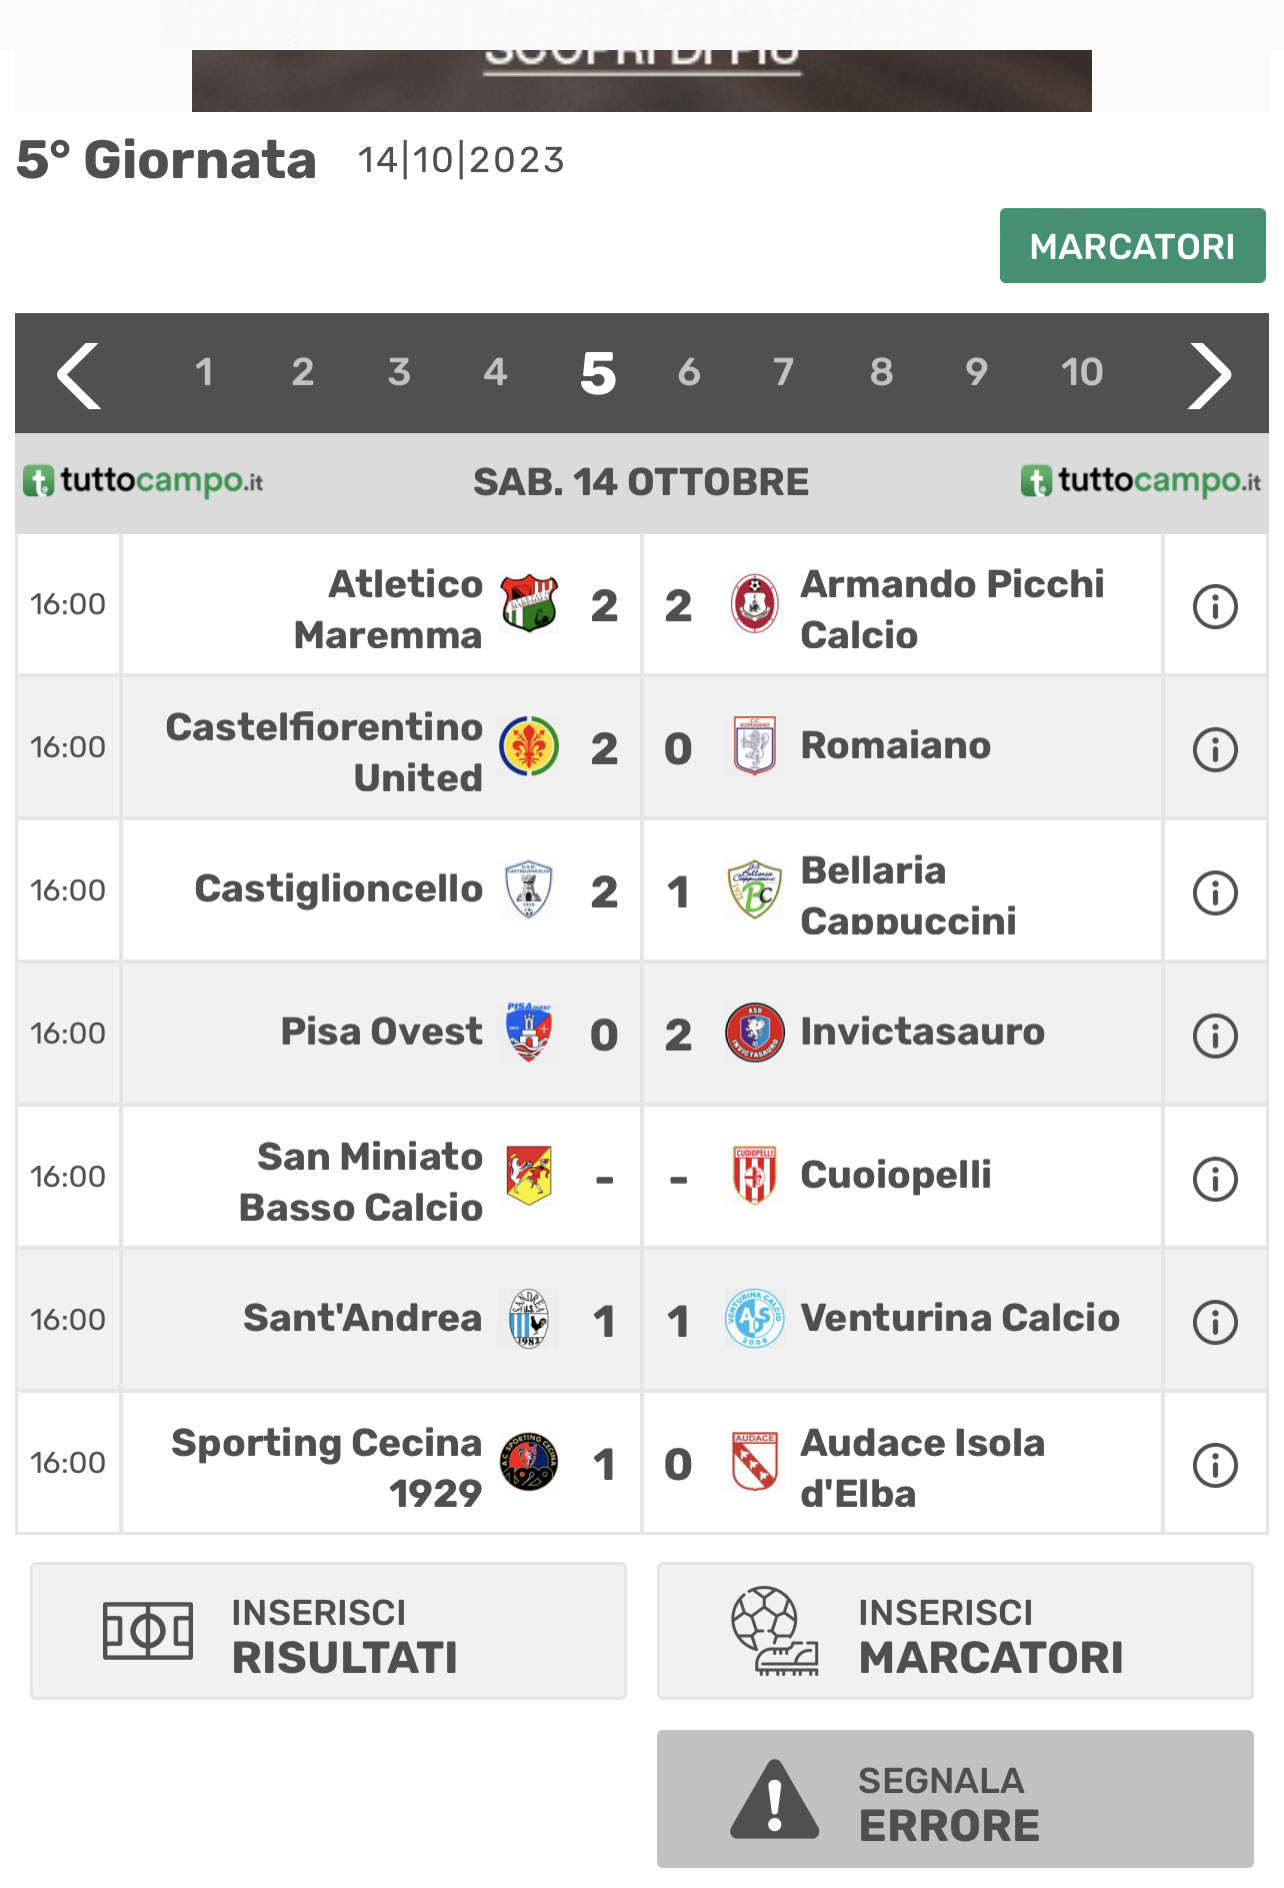Click Segnala Errore button
The width and height of the screenshot is (1284, 1888).
pos(955,1799)
